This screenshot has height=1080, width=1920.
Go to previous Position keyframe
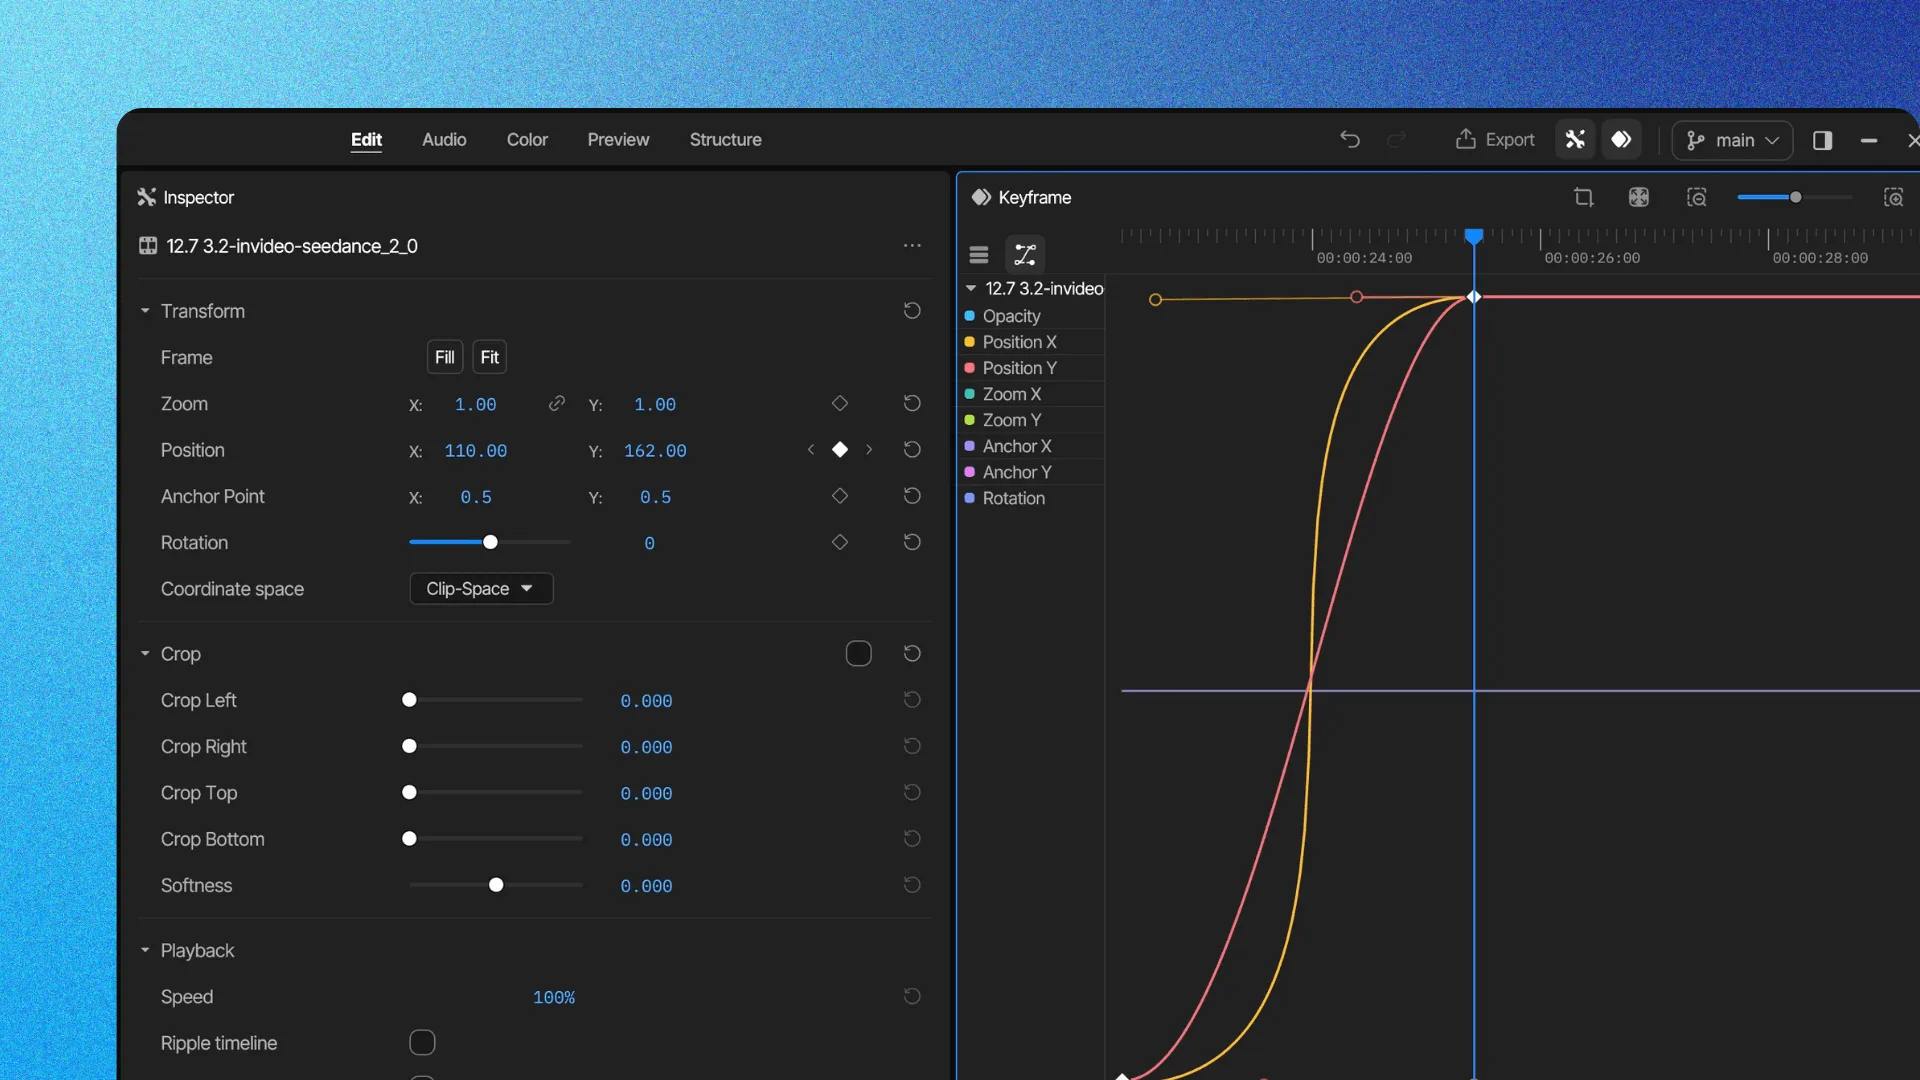click(x=811, y=450)
